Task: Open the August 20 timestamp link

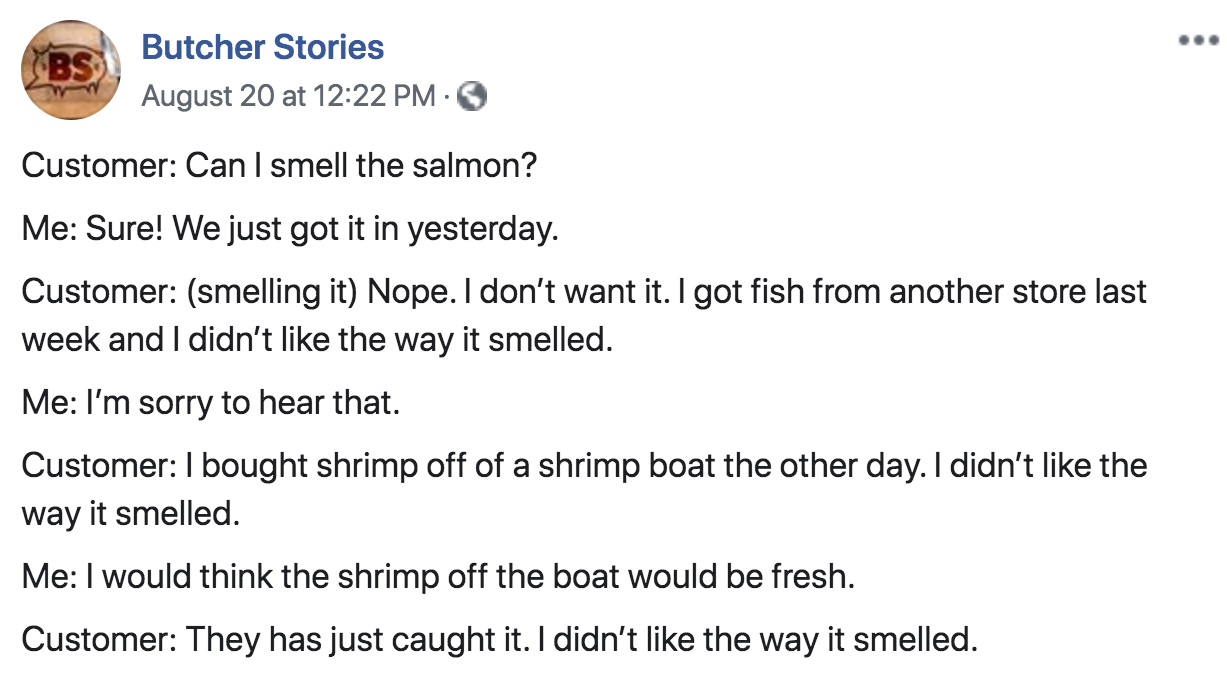Action: (288, 96)
